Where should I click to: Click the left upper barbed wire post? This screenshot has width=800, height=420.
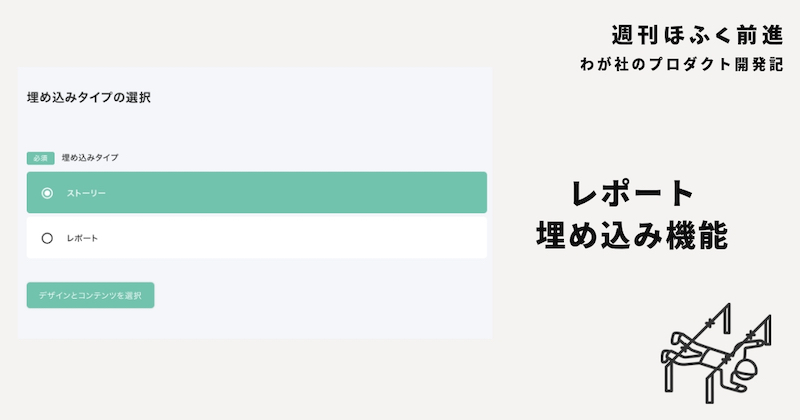pos(727,318)
